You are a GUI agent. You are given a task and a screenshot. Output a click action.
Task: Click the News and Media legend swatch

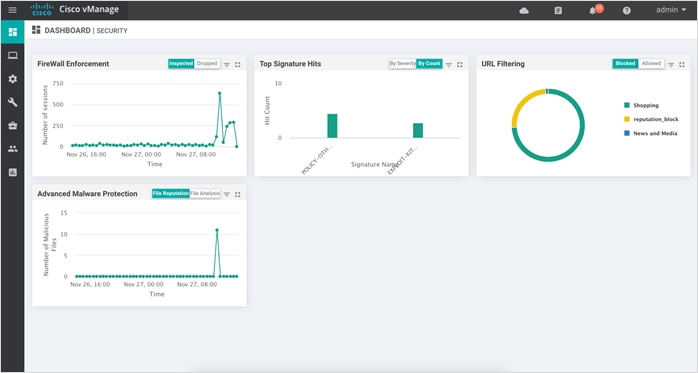pyautogui.click(x=627, y=133)
